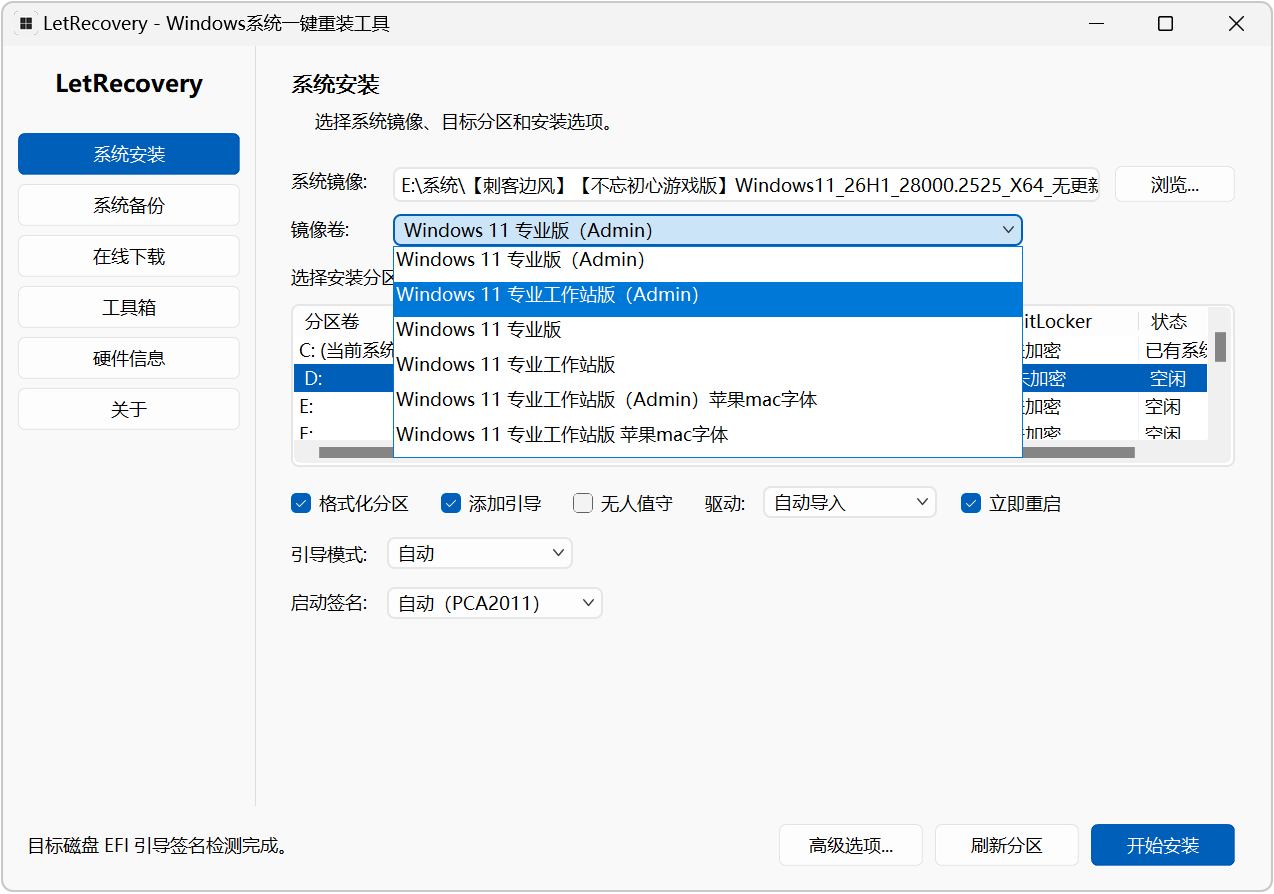Image resolution: width=1274 pixels, height=894 pixels.
Task: Click the 状态 column header
Action: tap(1169, 322)
